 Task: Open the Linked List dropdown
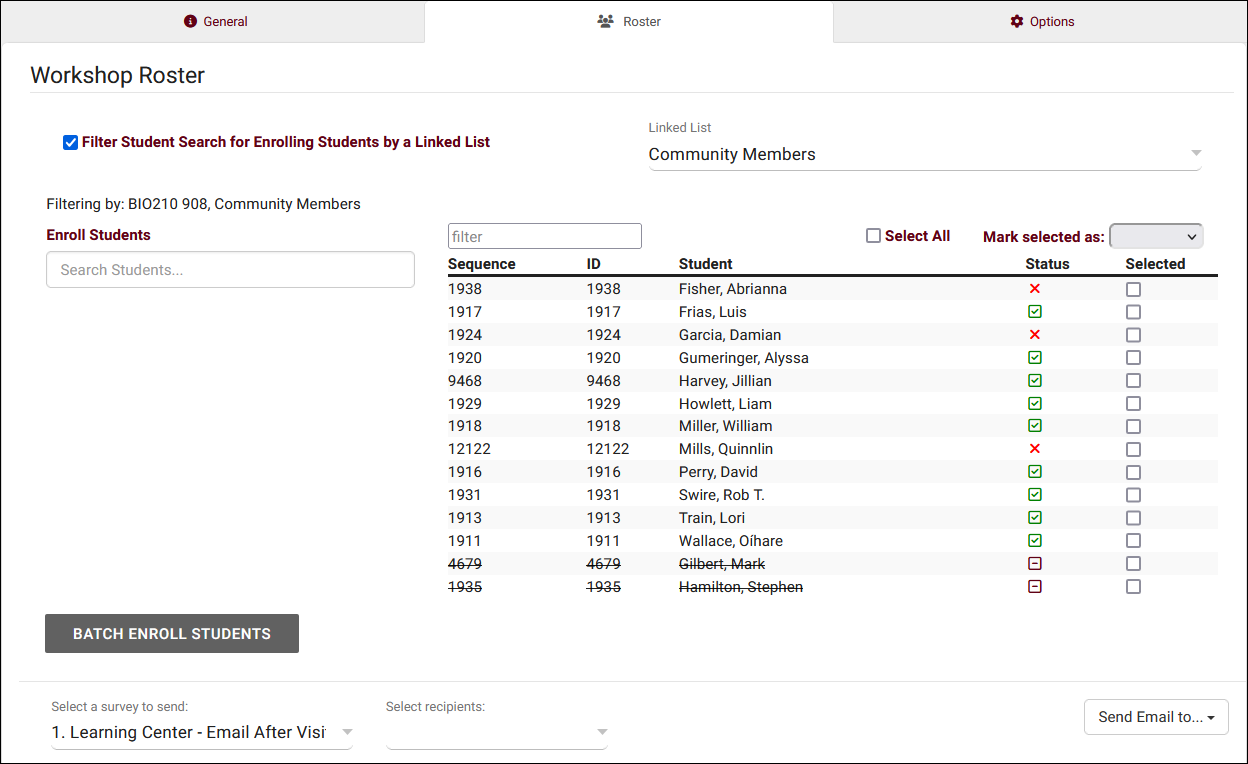coord(924,155)
